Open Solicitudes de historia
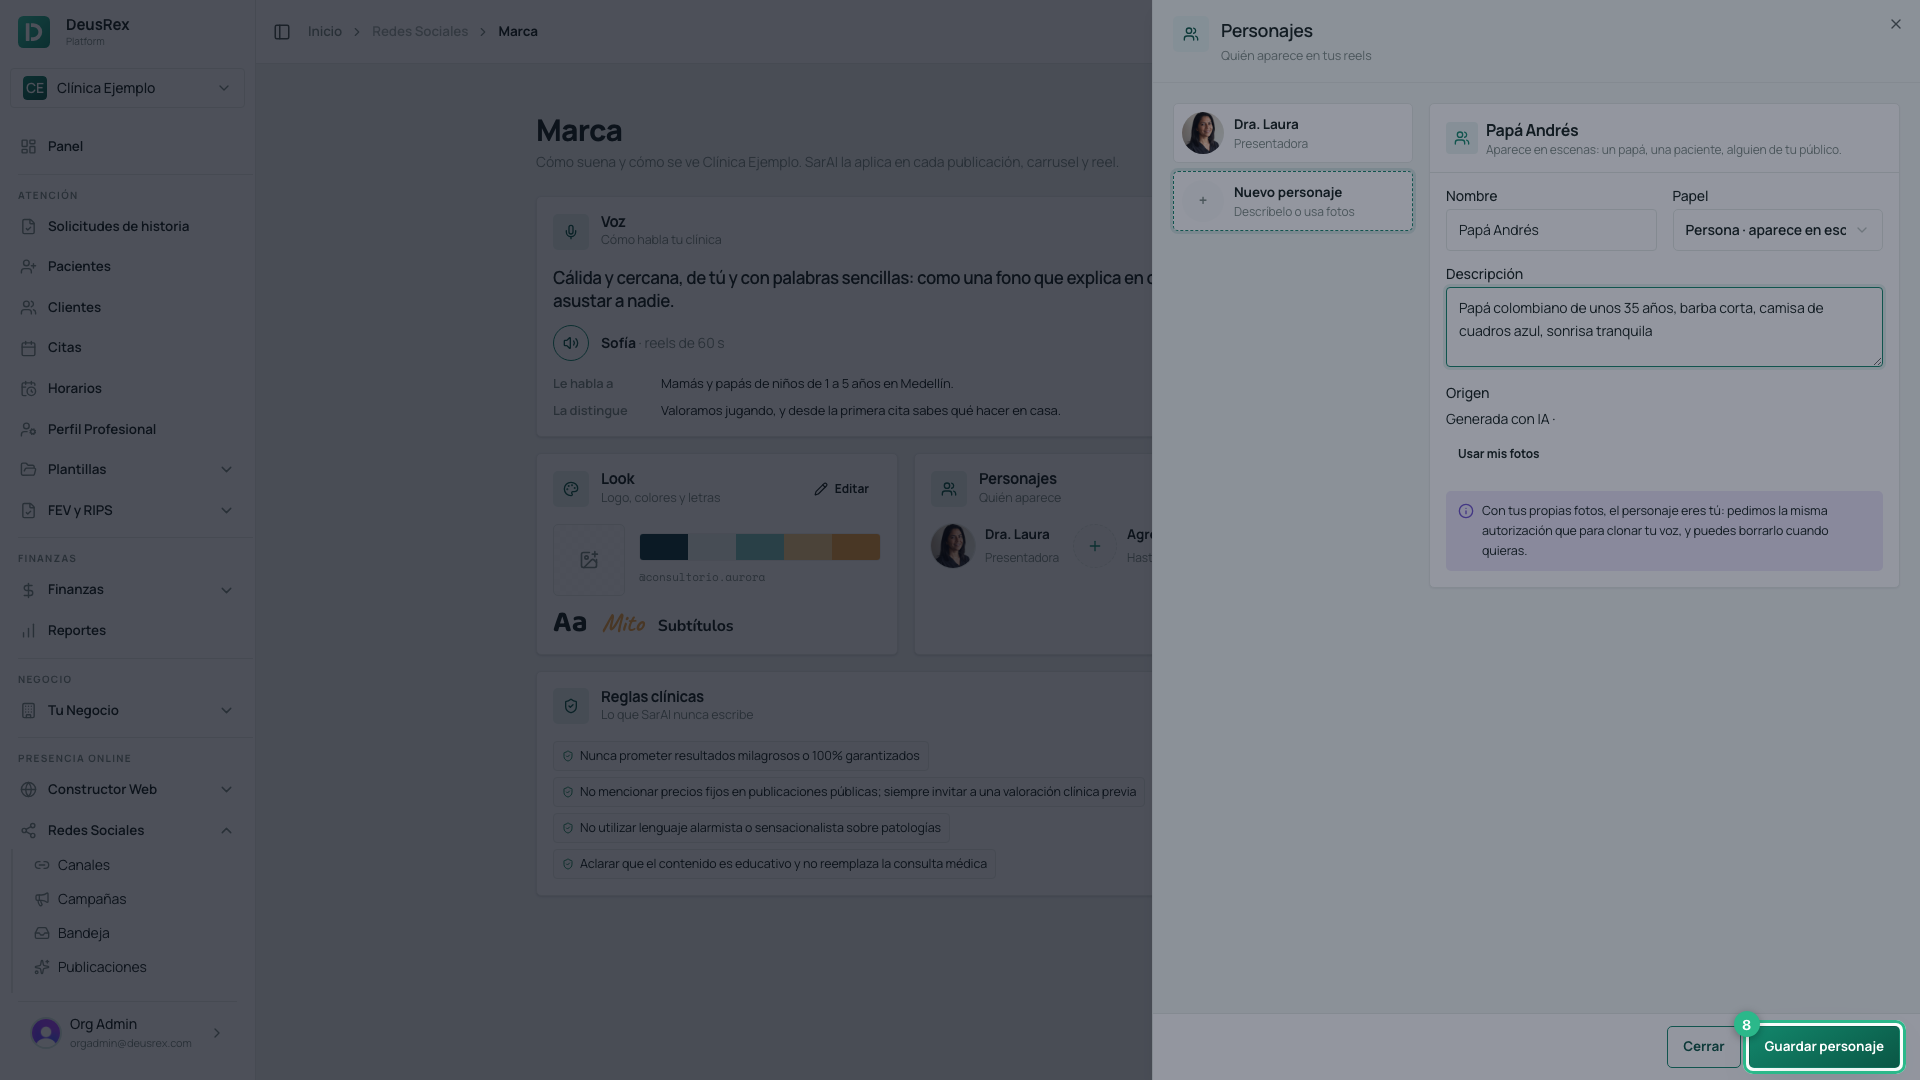 (127, 226)
